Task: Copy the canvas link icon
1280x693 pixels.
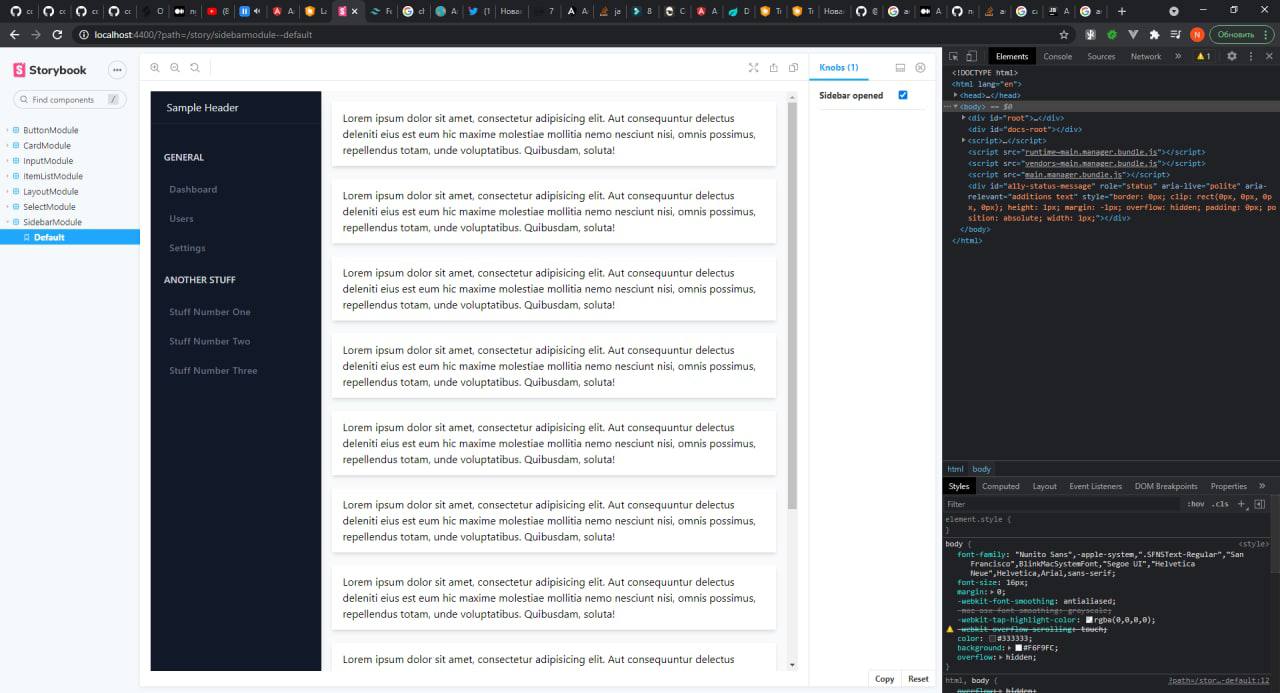Action: [x=794, y=68]
